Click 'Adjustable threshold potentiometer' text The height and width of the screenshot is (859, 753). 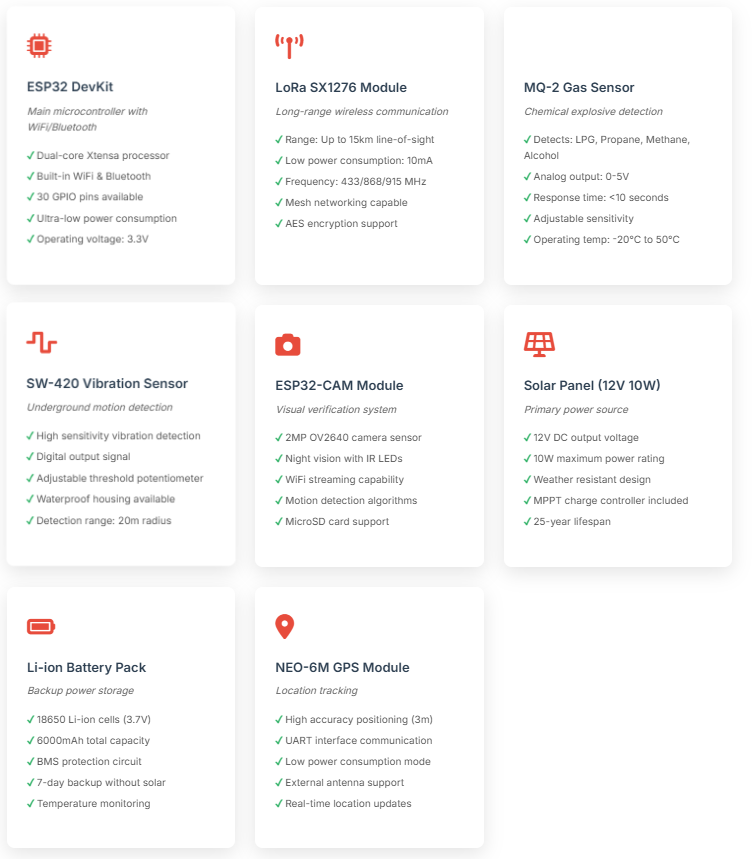coord(119,478)
